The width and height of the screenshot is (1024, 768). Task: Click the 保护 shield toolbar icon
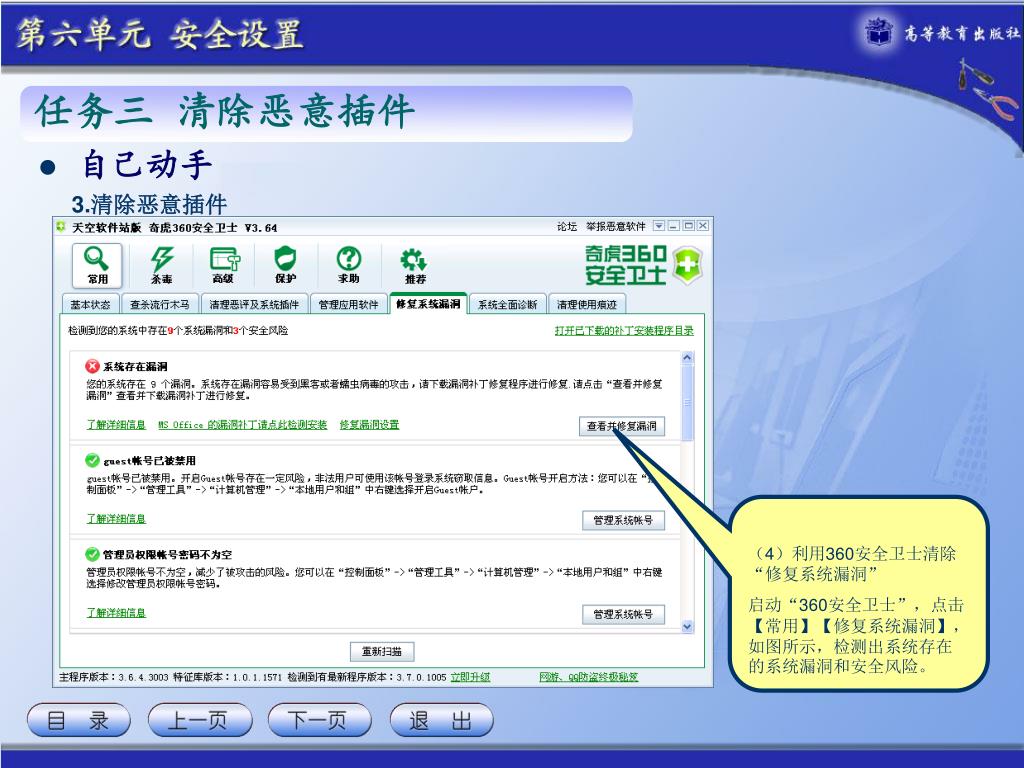(285, 265)
